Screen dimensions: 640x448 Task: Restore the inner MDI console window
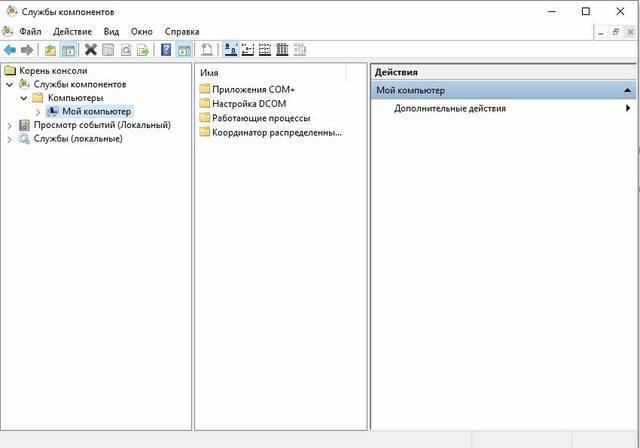tap(616, 32)
